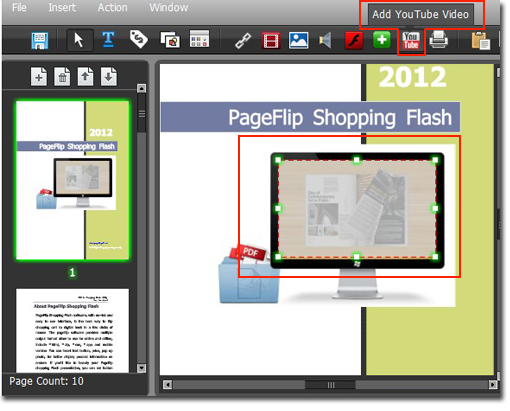The height and width of the screenshot is (411, 510).
Task: Add a link with chain icon
Action: pos(243,41)
